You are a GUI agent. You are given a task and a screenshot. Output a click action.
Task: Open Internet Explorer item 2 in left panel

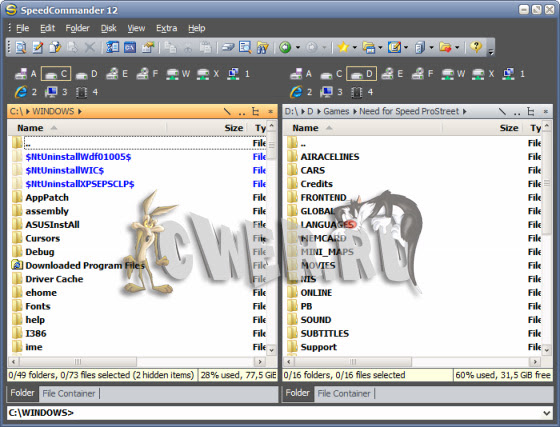coord(25,92)
